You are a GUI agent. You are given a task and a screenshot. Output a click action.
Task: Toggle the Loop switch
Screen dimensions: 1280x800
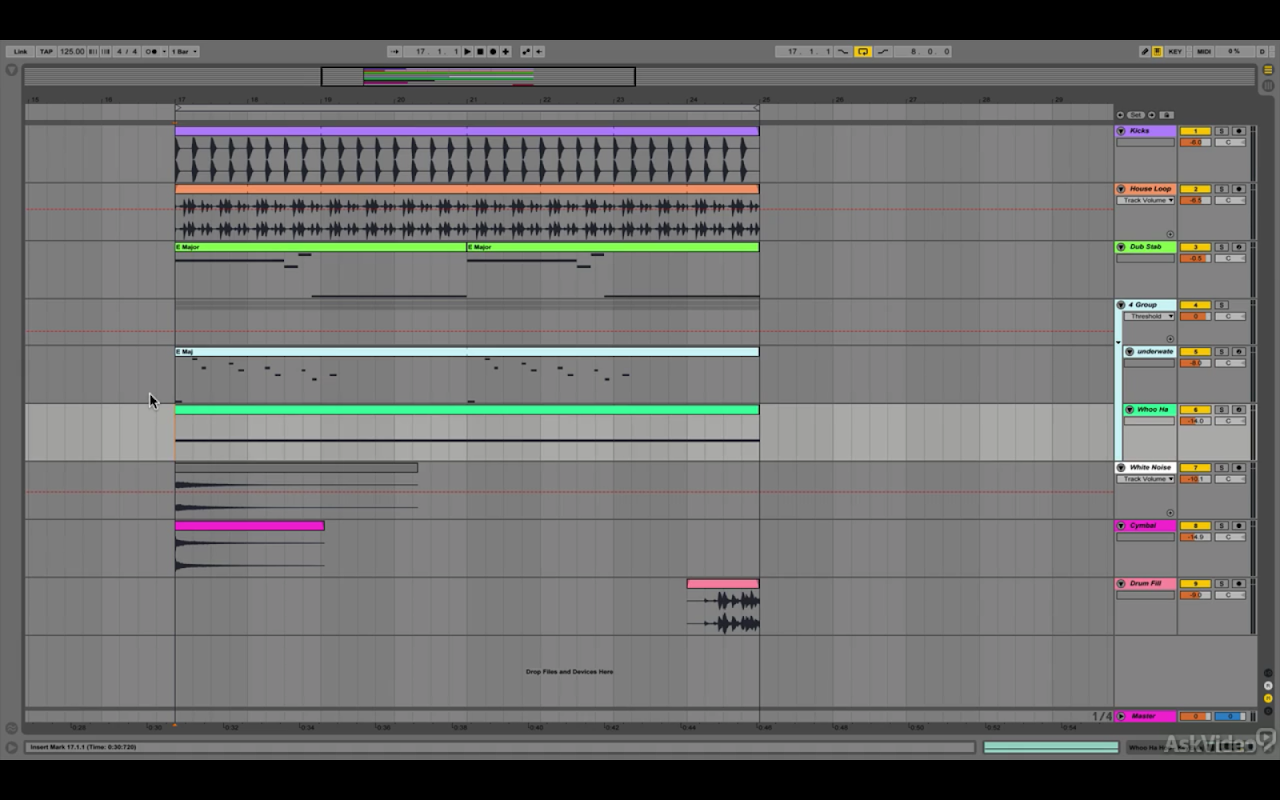[862, 51]
